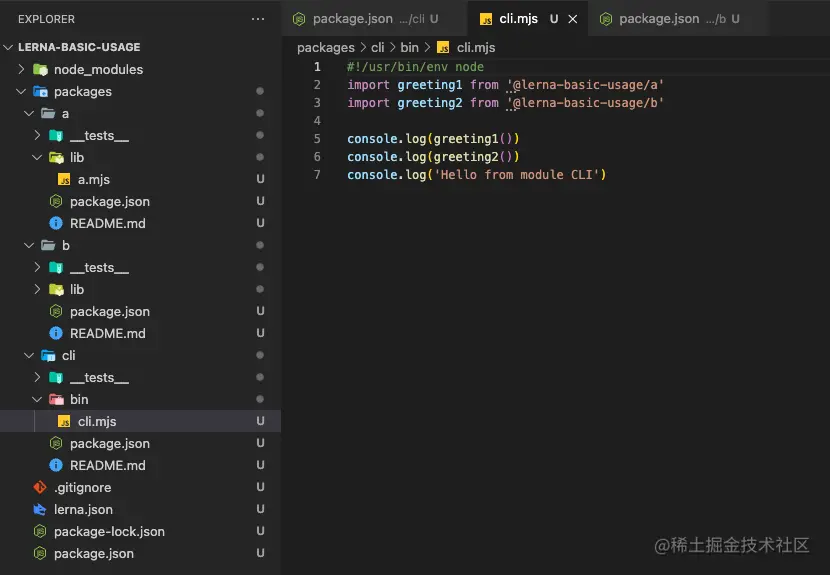
Task: Click package.json icon under cli folder
Action: pyautogui.click(x=56, y=443)
